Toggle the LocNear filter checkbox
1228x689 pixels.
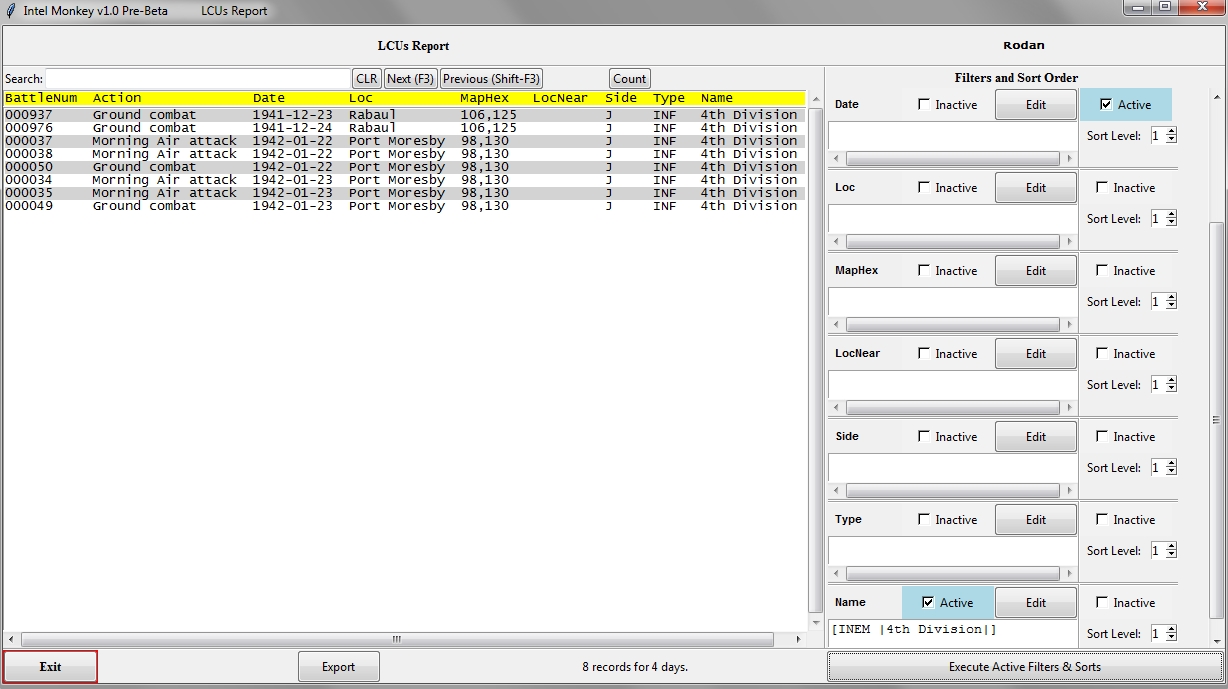923,353
